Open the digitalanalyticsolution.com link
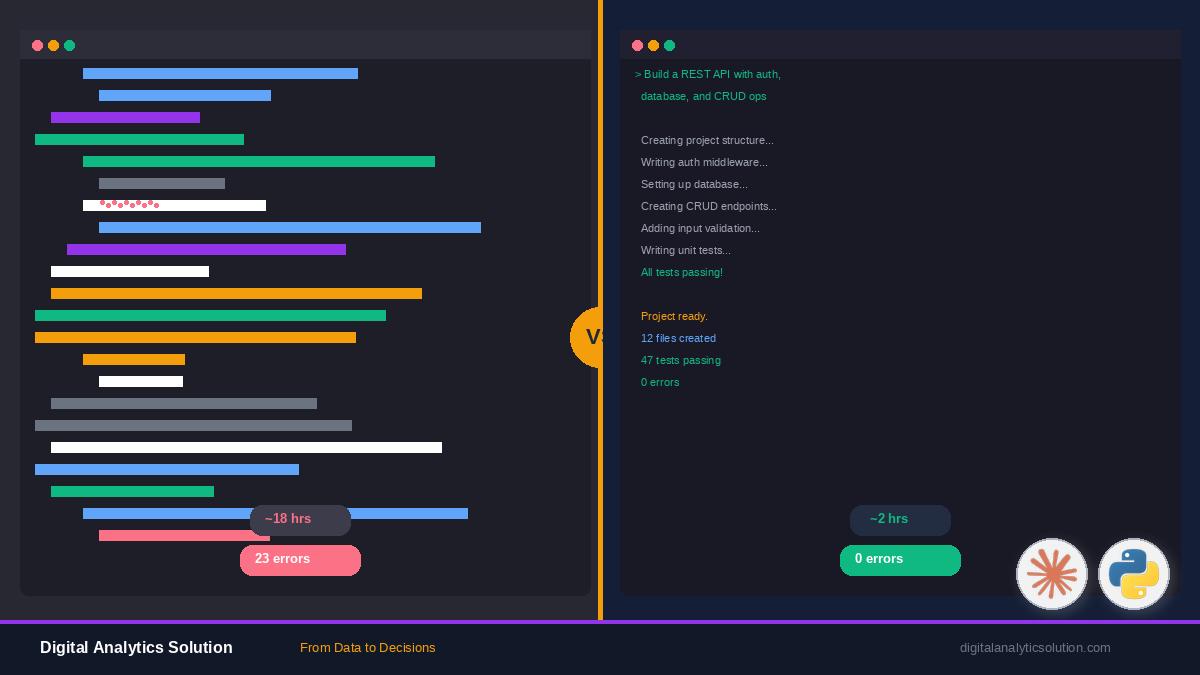Screen dimensions: 1200x675 1035,648
